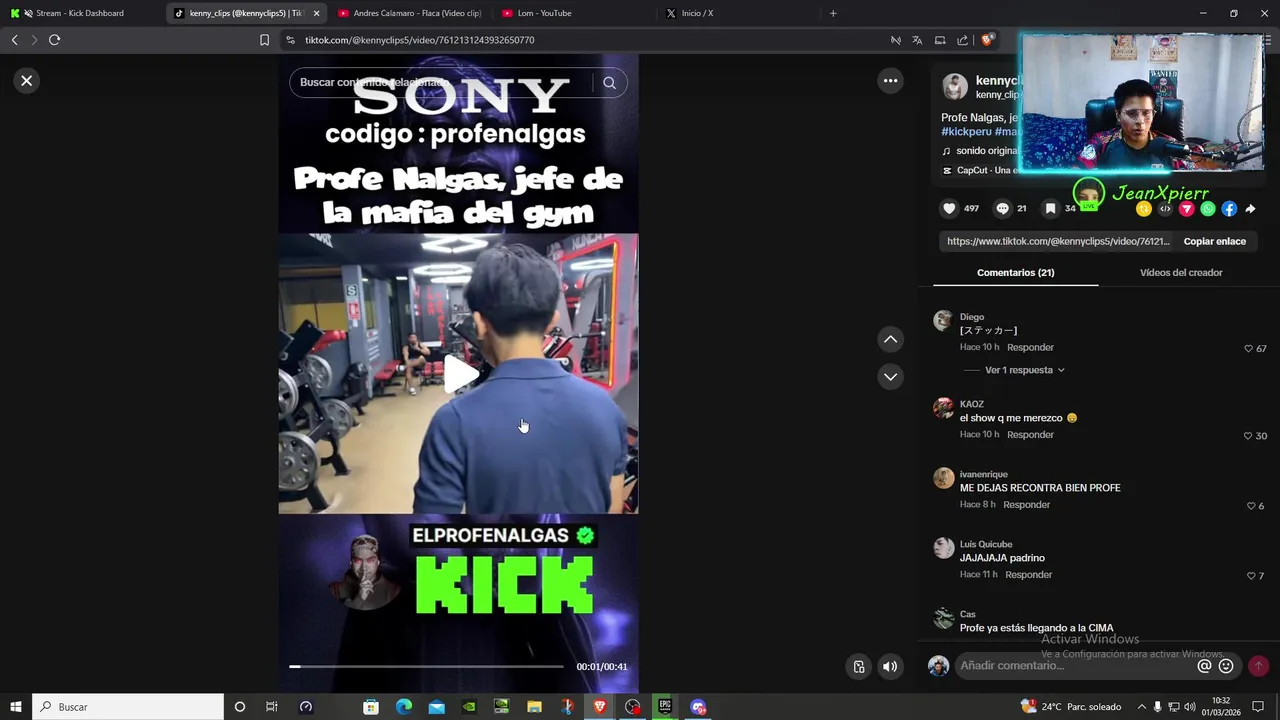Open the Brave Shields lion icon
Screen dimensions: 1280x720
click(x=987, y=40)
